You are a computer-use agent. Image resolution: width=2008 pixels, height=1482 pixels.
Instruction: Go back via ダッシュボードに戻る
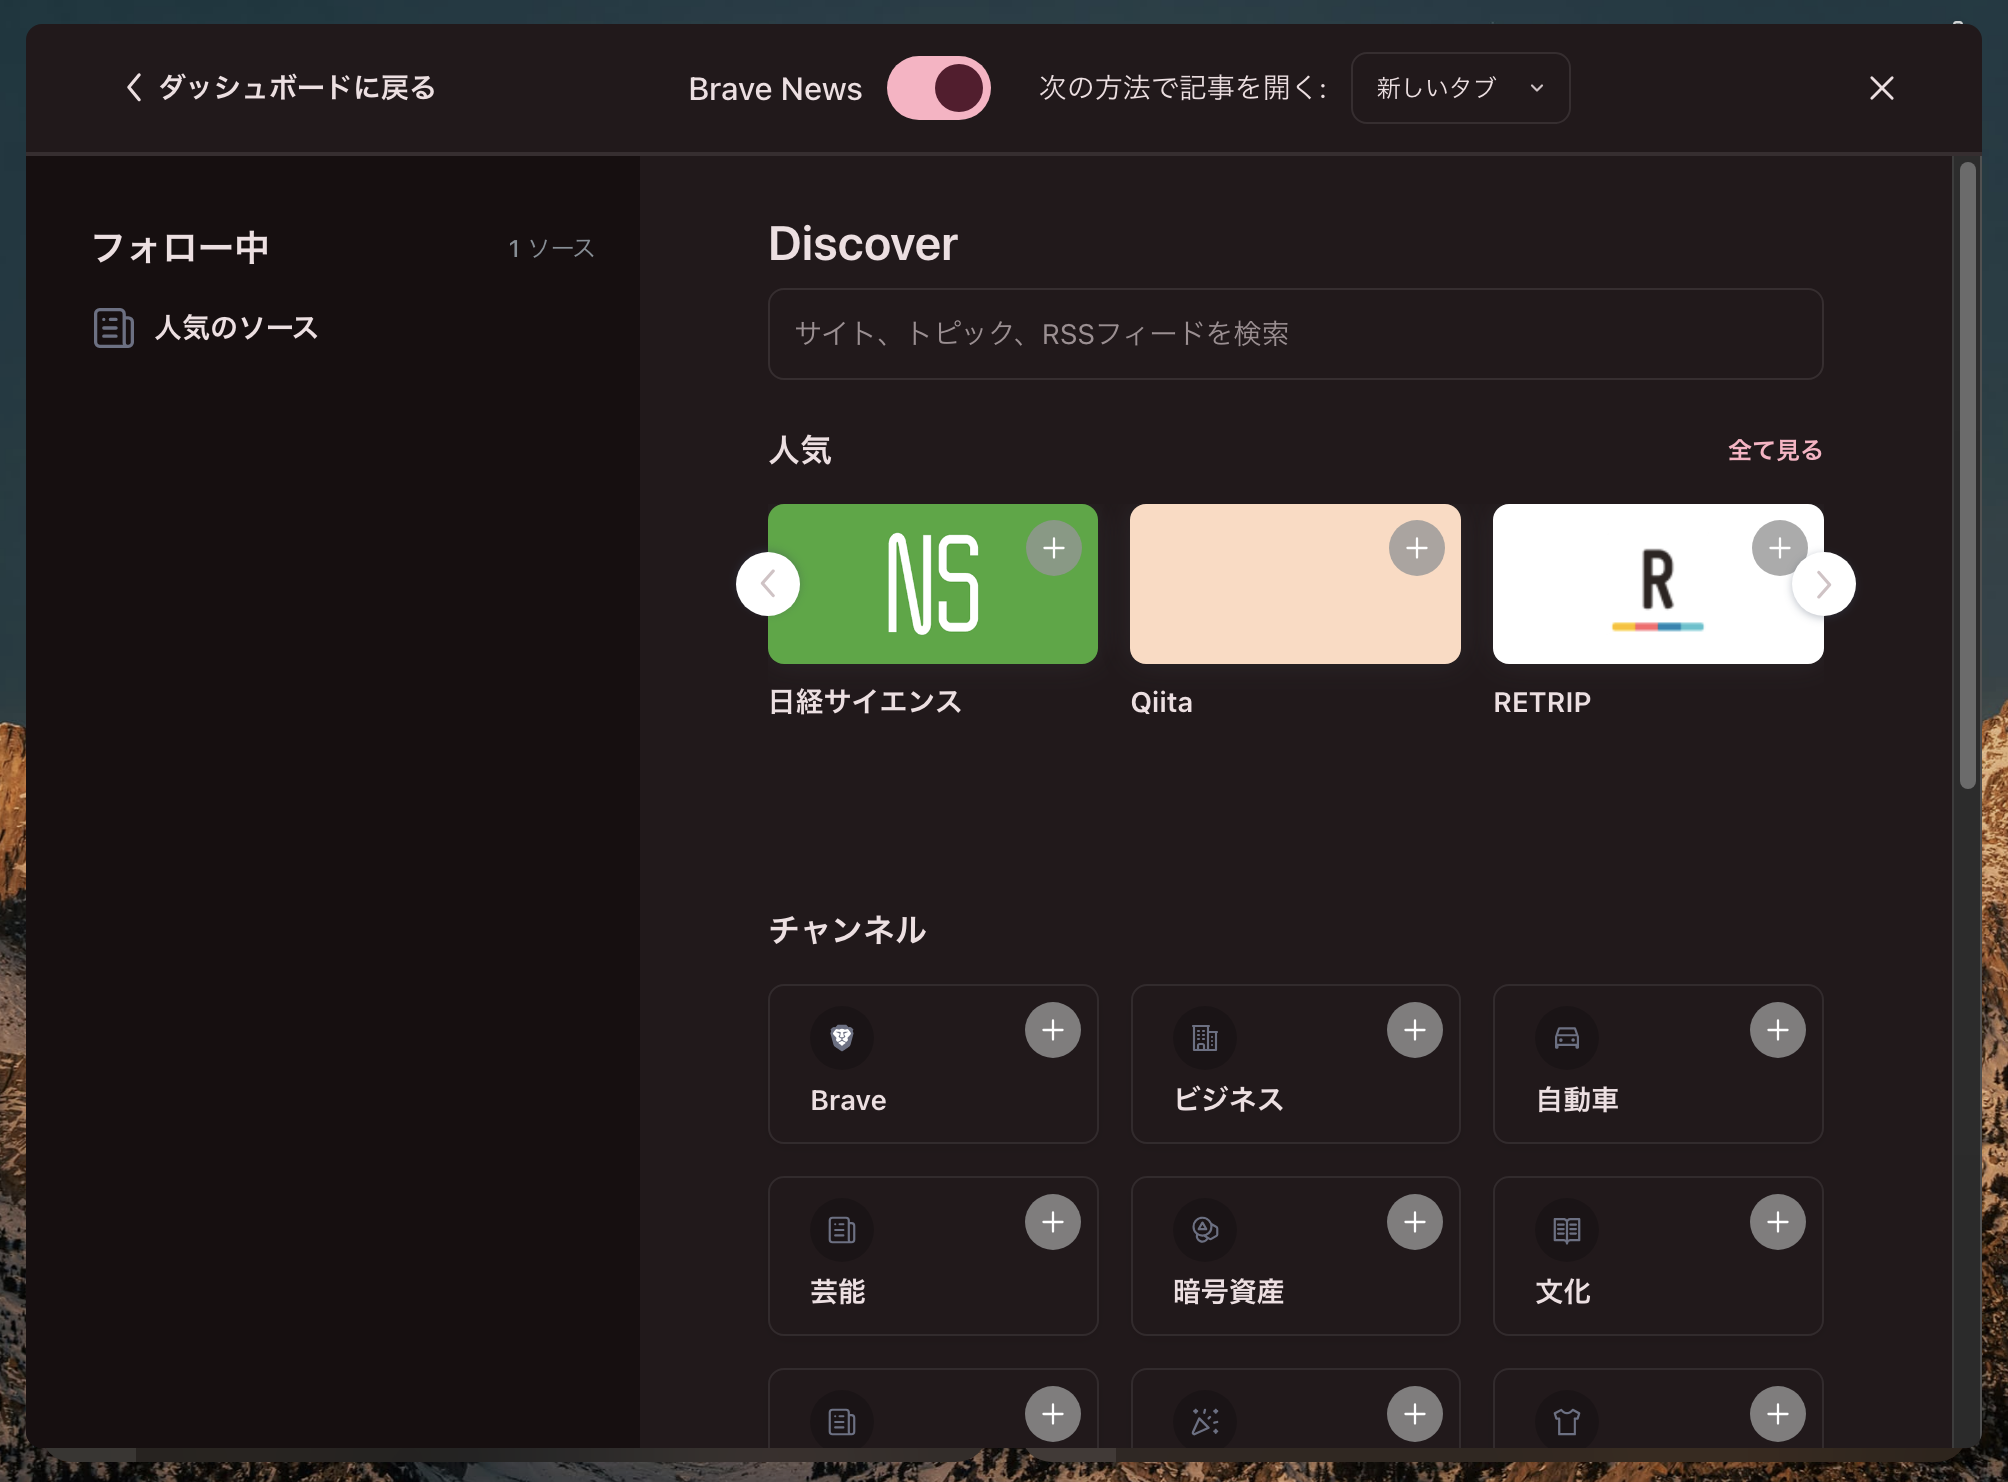tap(280, 88)
